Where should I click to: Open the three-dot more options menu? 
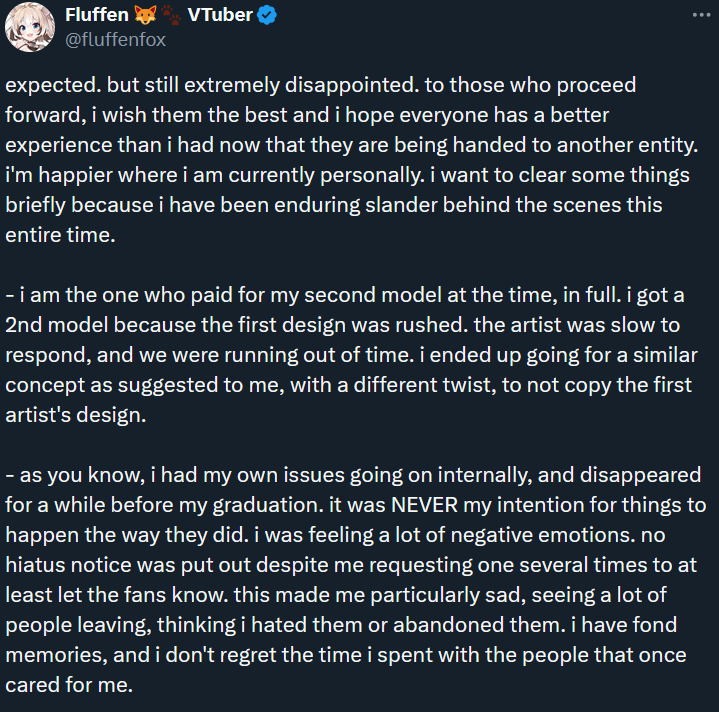pyautogui.click(x=701, y=15)
